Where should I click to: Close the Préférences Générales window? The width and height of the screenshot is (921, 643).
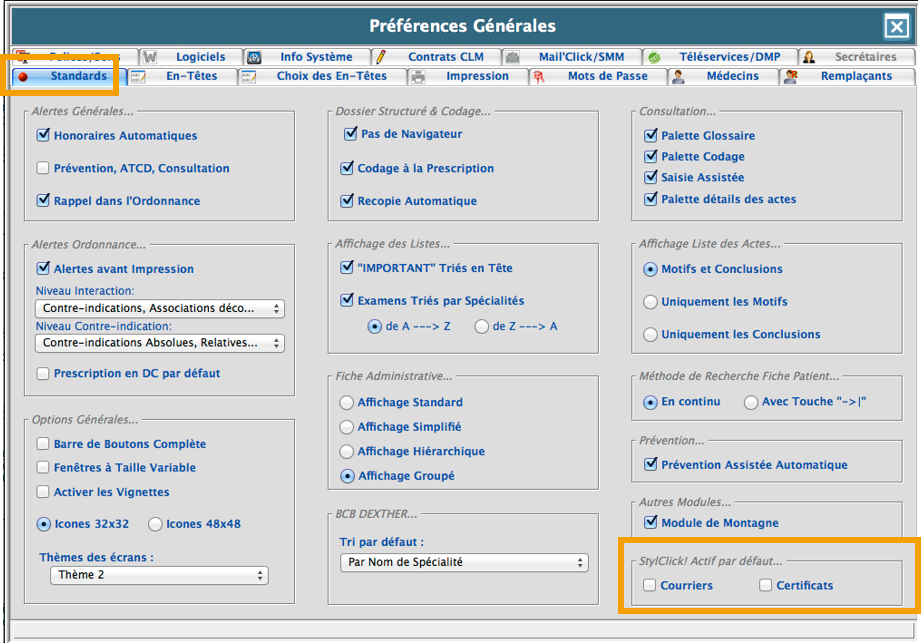click(896, 27)
